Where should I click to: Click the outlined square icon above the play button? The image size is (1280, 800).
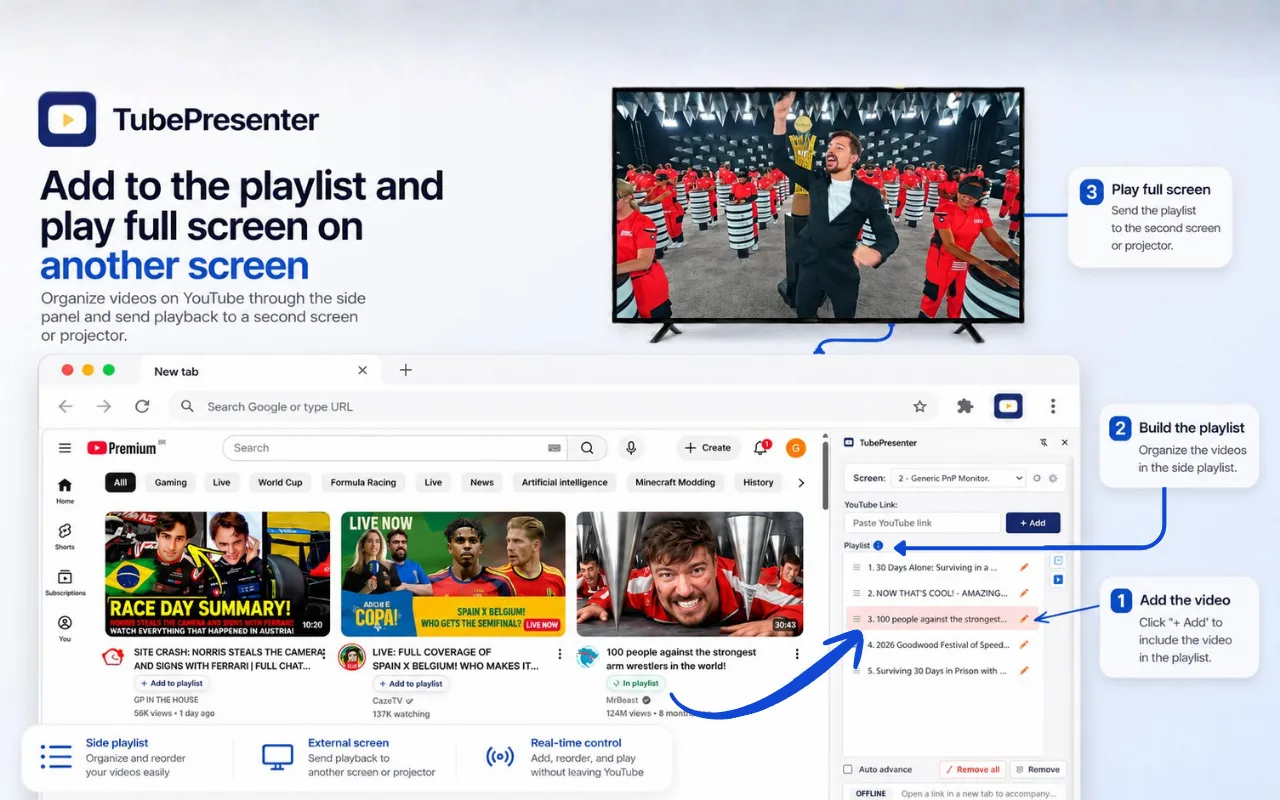(x=1058, y=561)
